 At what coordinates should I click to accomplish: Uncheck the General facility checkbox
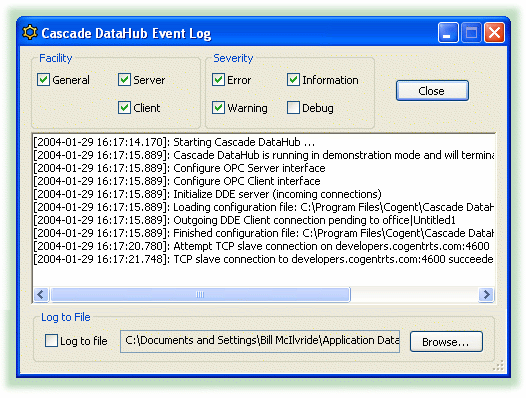coord(44,80)
